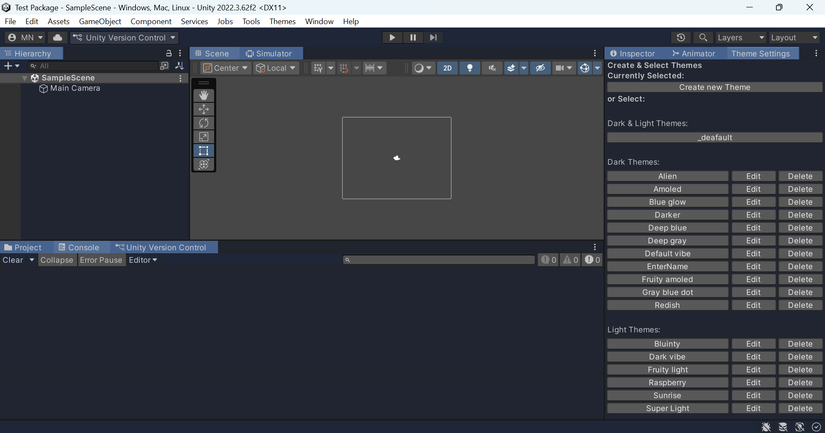Click the Gizmos globe icon

click(585, 68)
